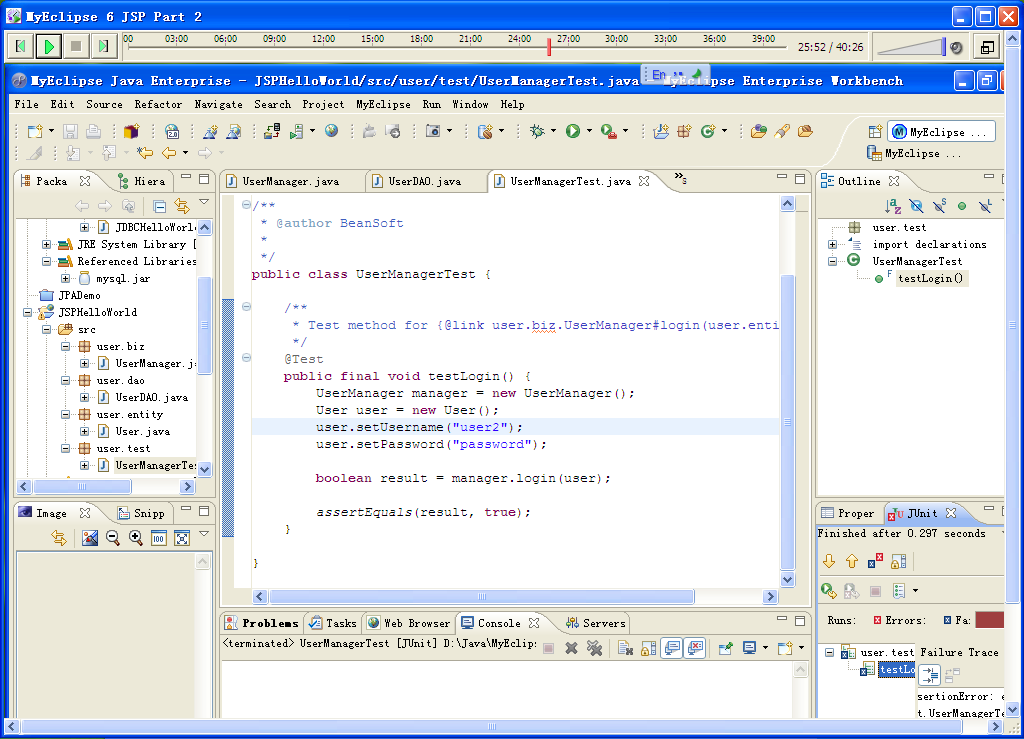
Task: Click the New Java Package icon
Action: point(684,131)
